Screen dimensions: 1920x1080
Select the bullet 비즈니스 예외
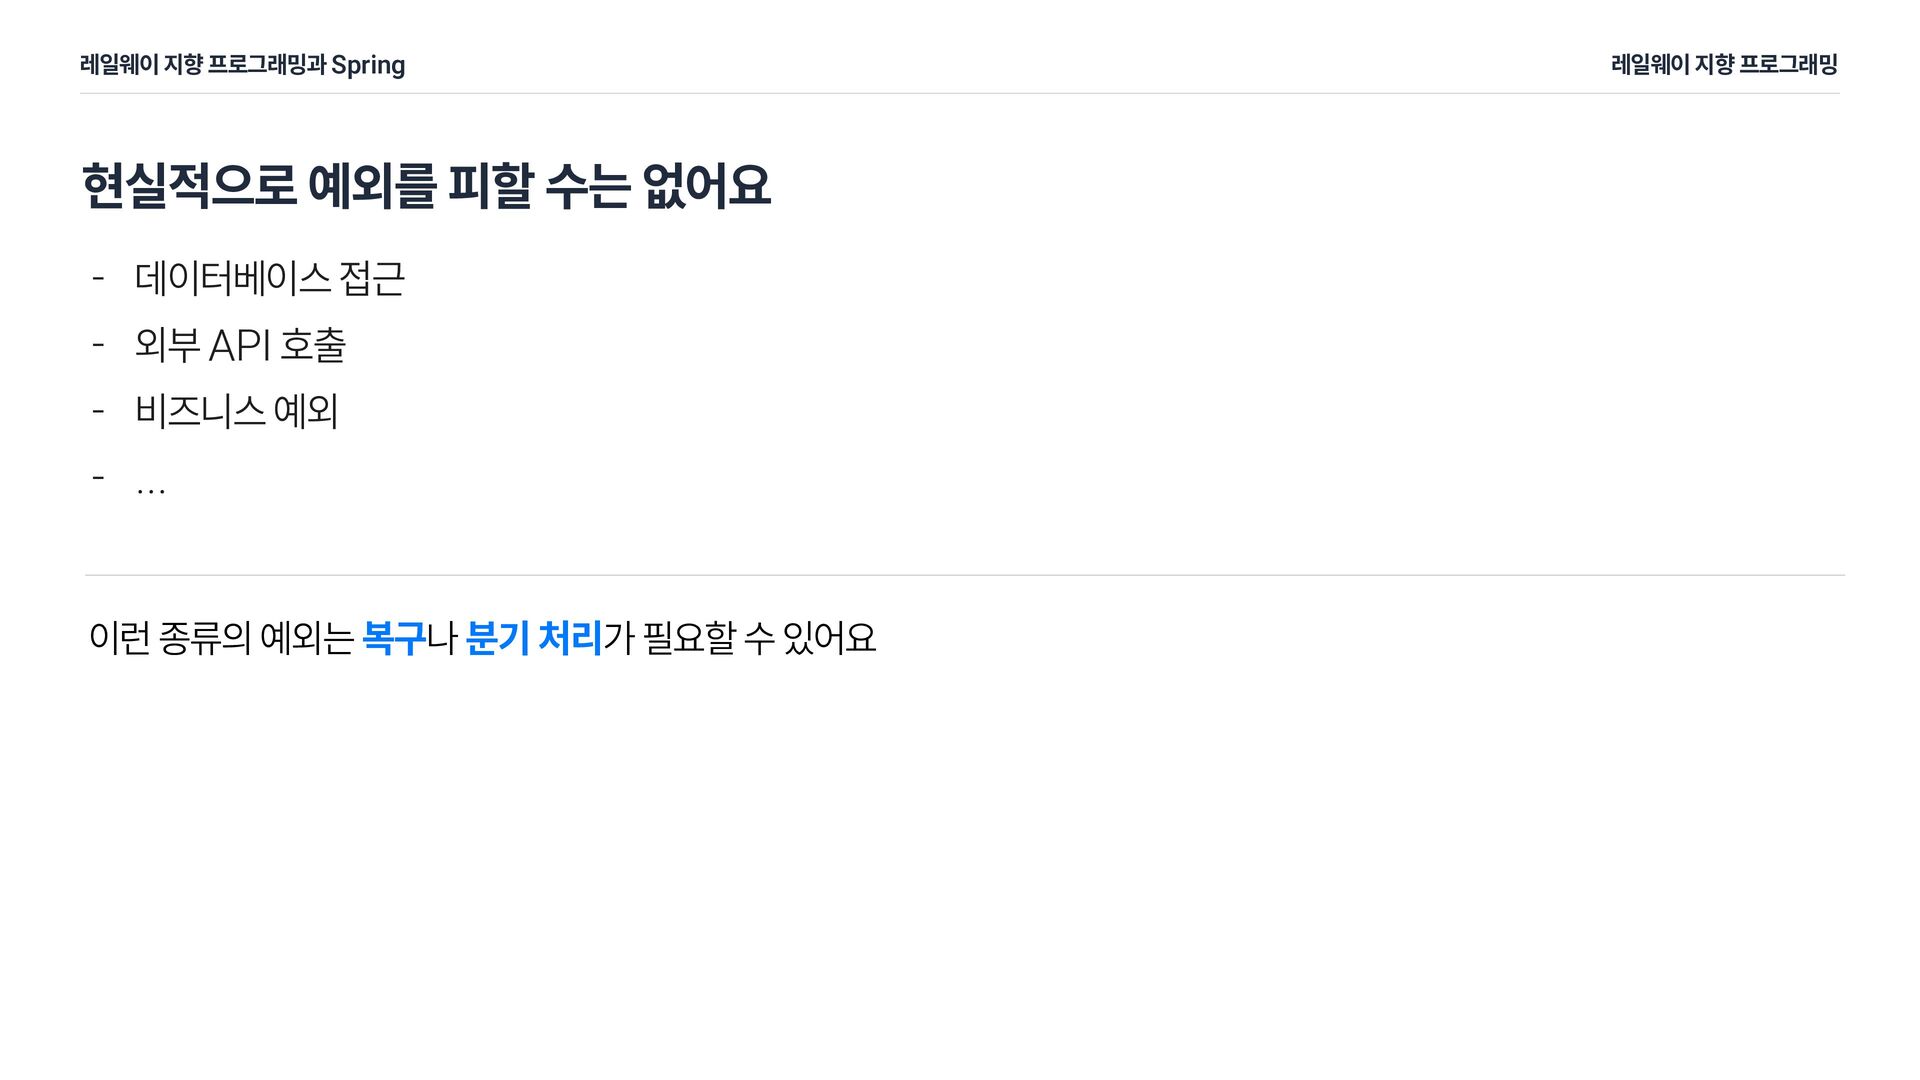pos(237,411)
